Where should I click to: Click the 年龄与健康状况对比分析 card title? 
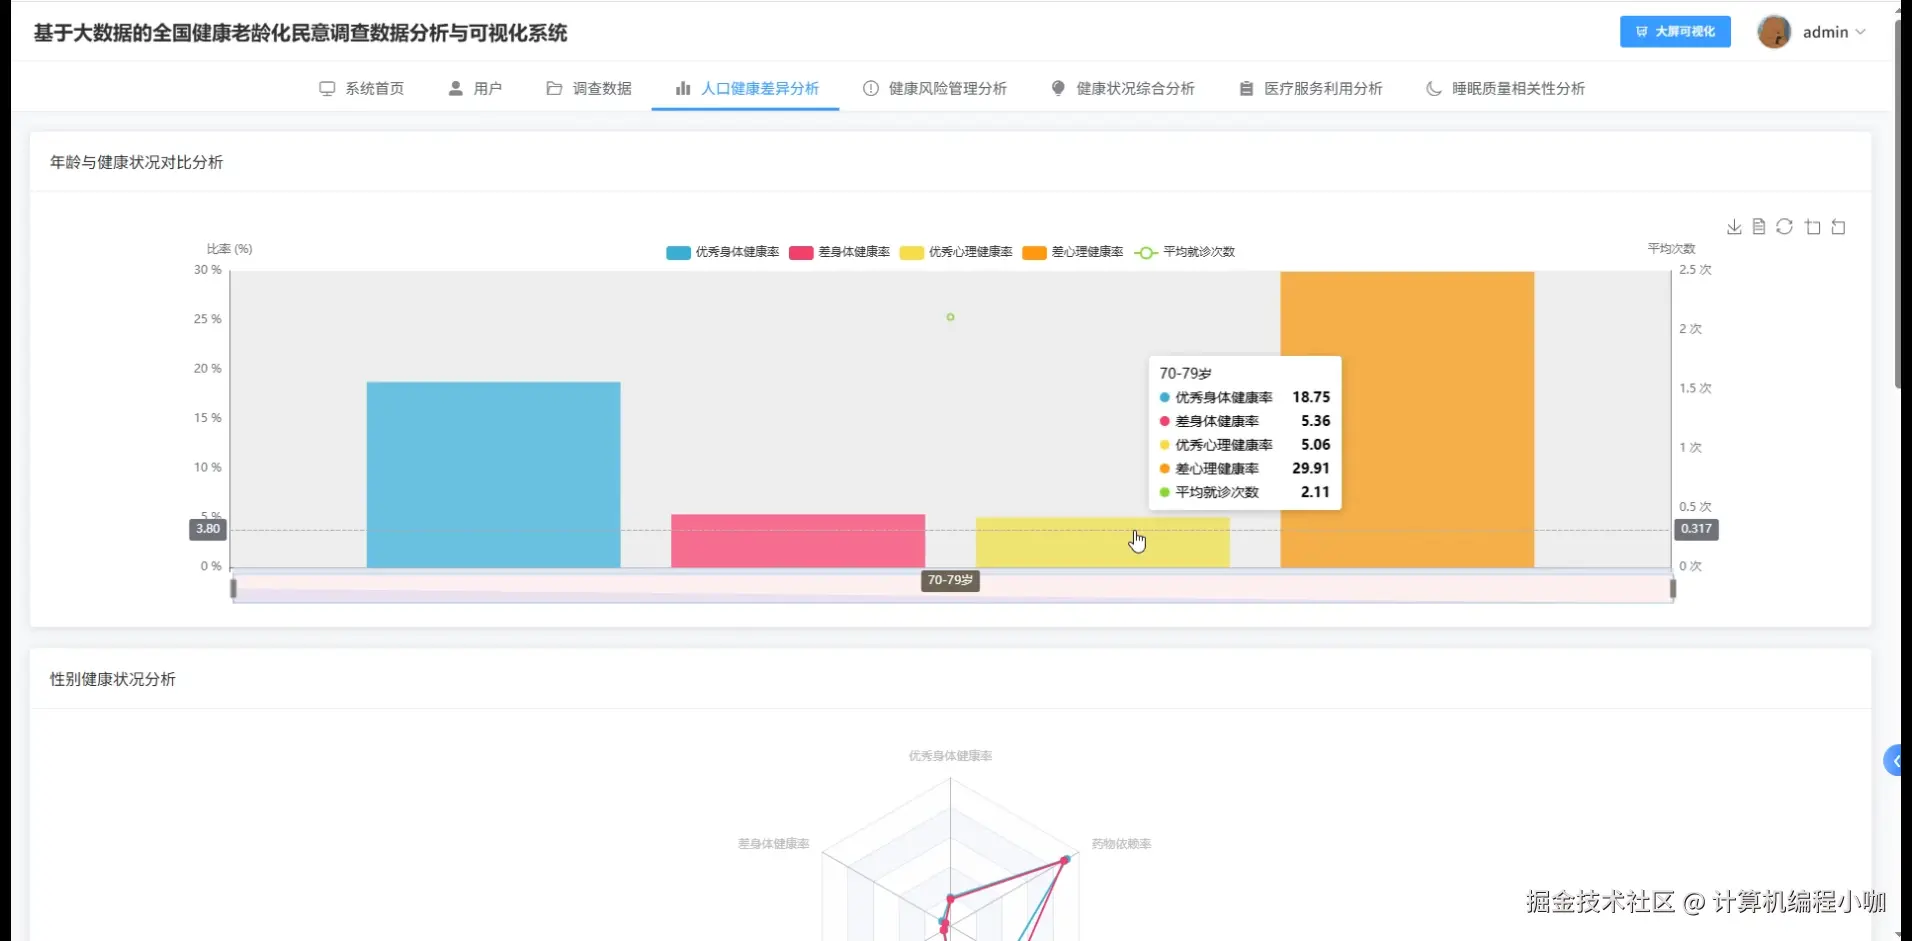click(137, 162)
